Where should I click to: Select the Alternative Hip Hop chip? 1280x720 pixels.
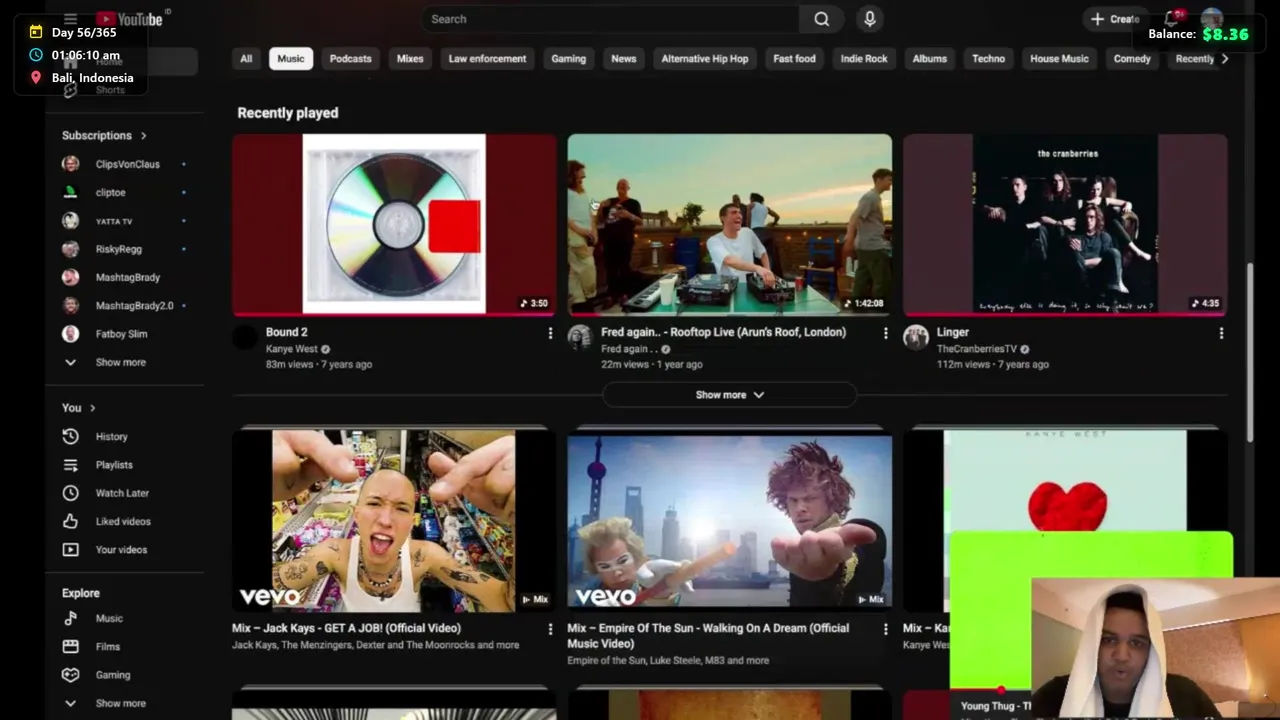tap(705, 59)
